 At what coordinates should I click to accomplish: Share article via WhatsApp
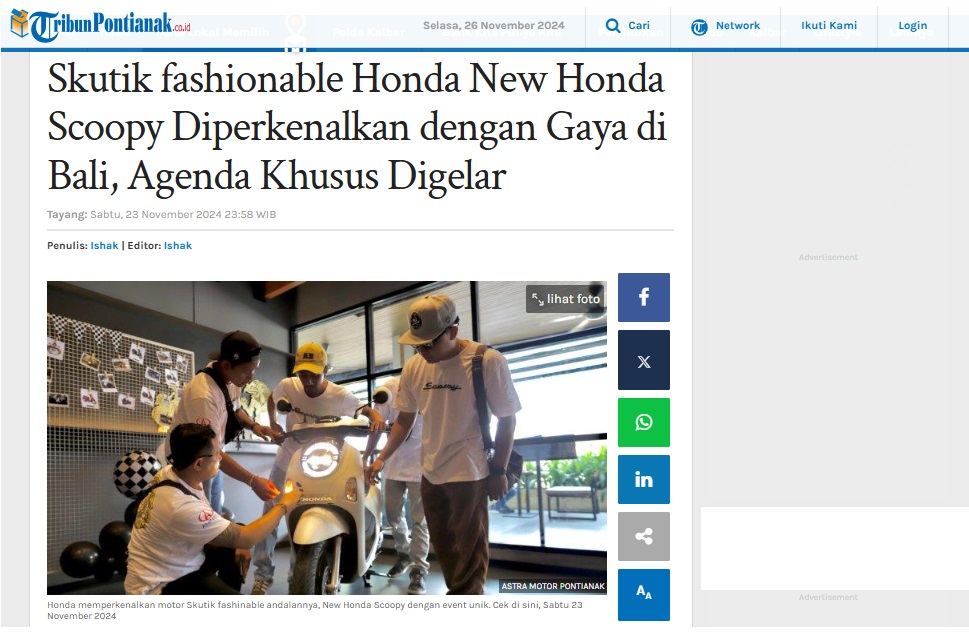click(643, 422)
